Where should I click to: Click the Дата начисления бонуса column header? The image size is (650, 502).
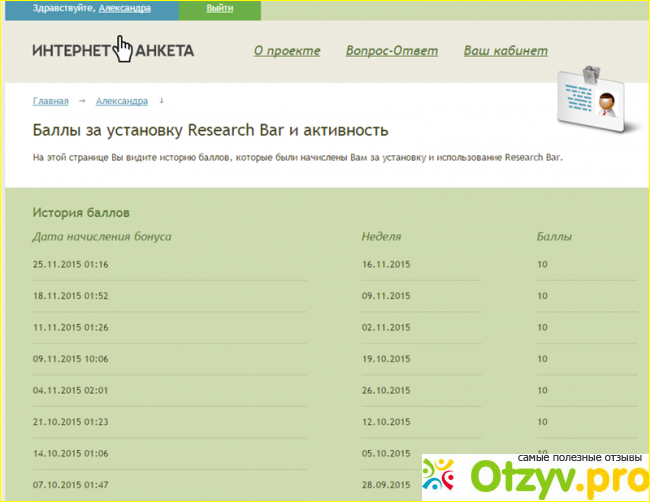click(102, 237)
